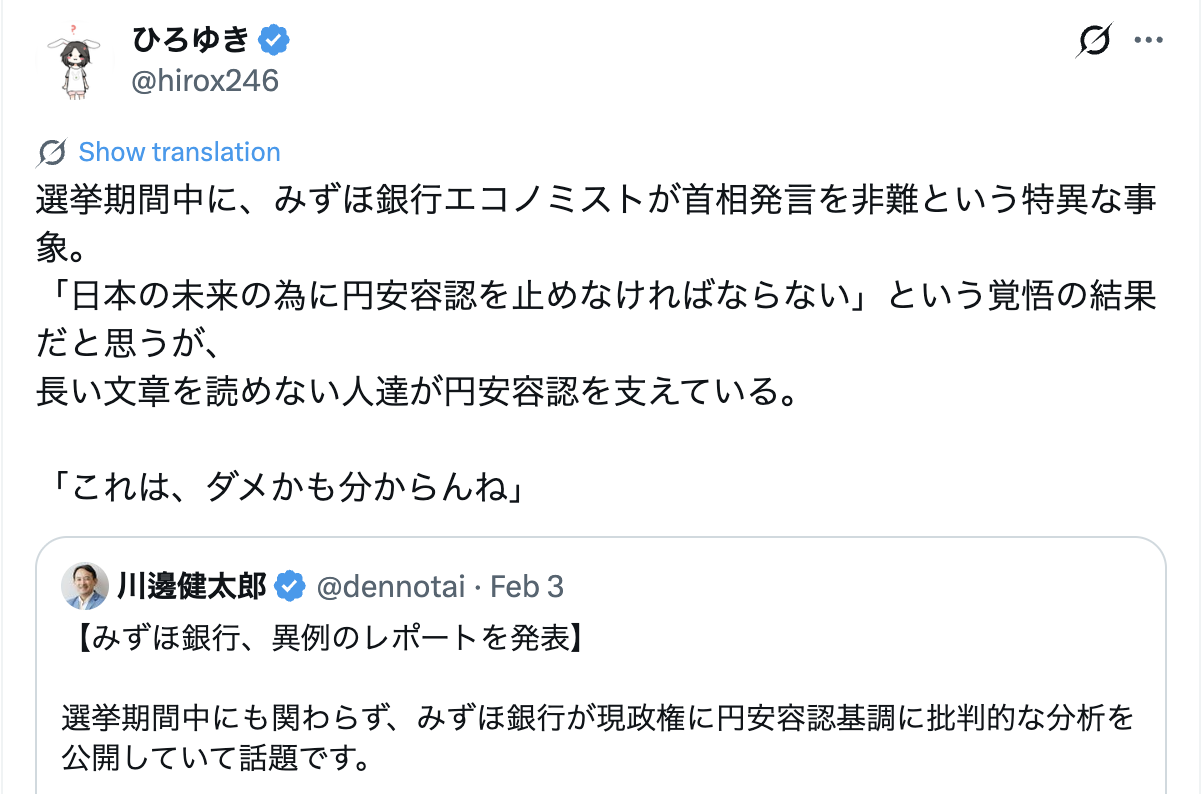Open the headline 【みずほ銀行、異例のレポートを発表】
Image resolution: width=1202 pixels, height=794 pixels.
[327, 638]
